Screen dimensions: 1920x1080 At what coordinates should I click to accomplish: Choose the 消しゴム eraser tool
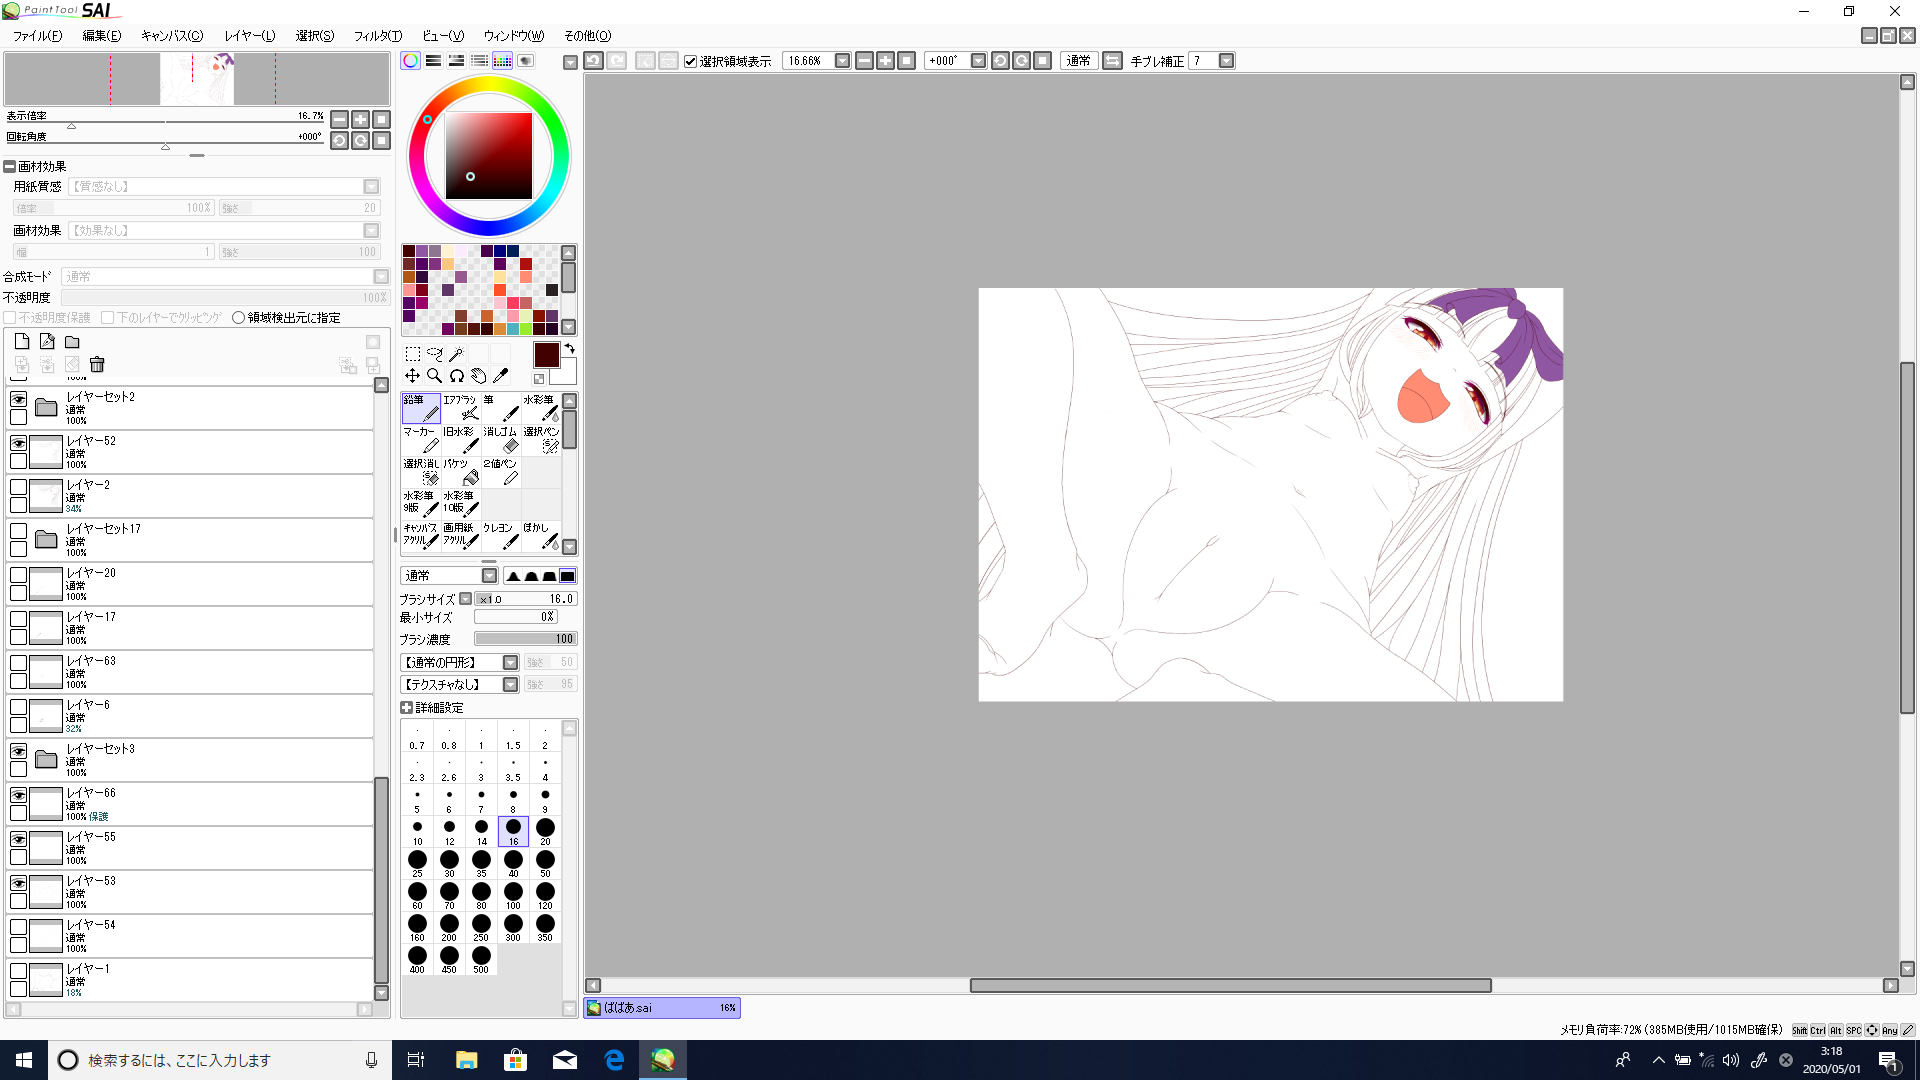501,440
